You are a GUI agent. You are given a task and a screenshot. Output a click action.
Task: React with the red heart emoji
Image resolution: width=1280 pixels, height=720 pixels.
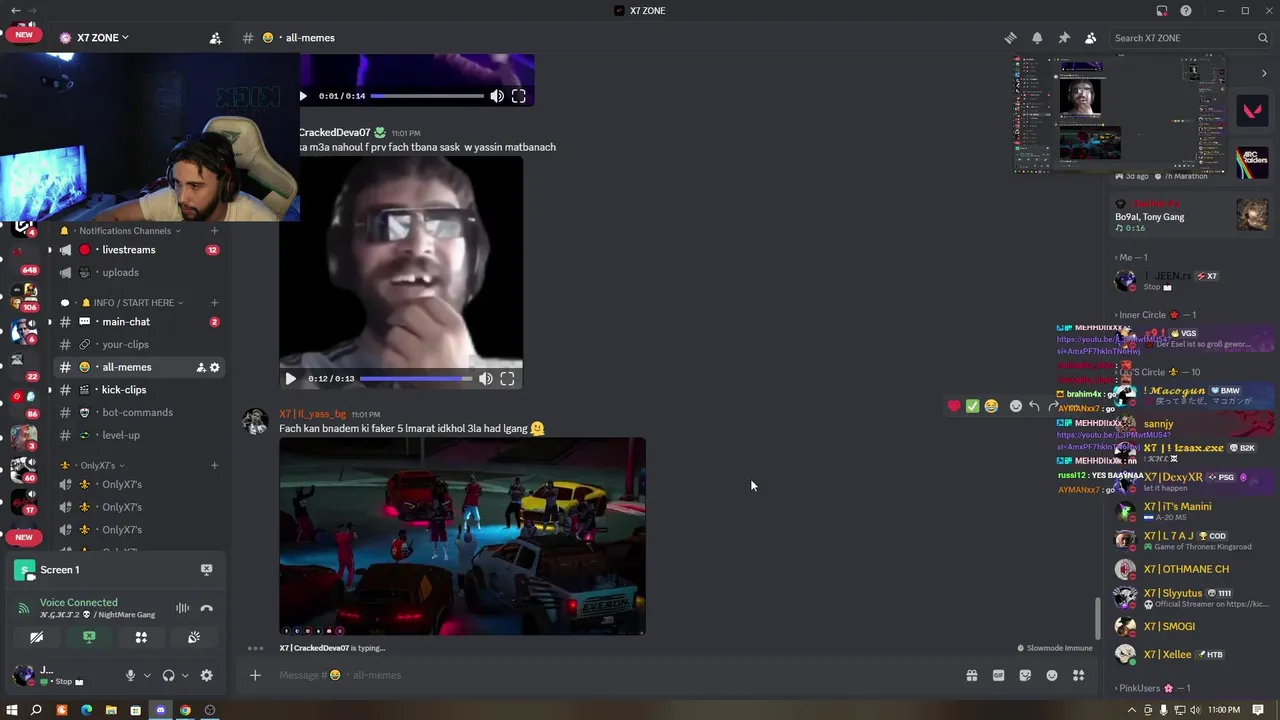click(954, 406)
